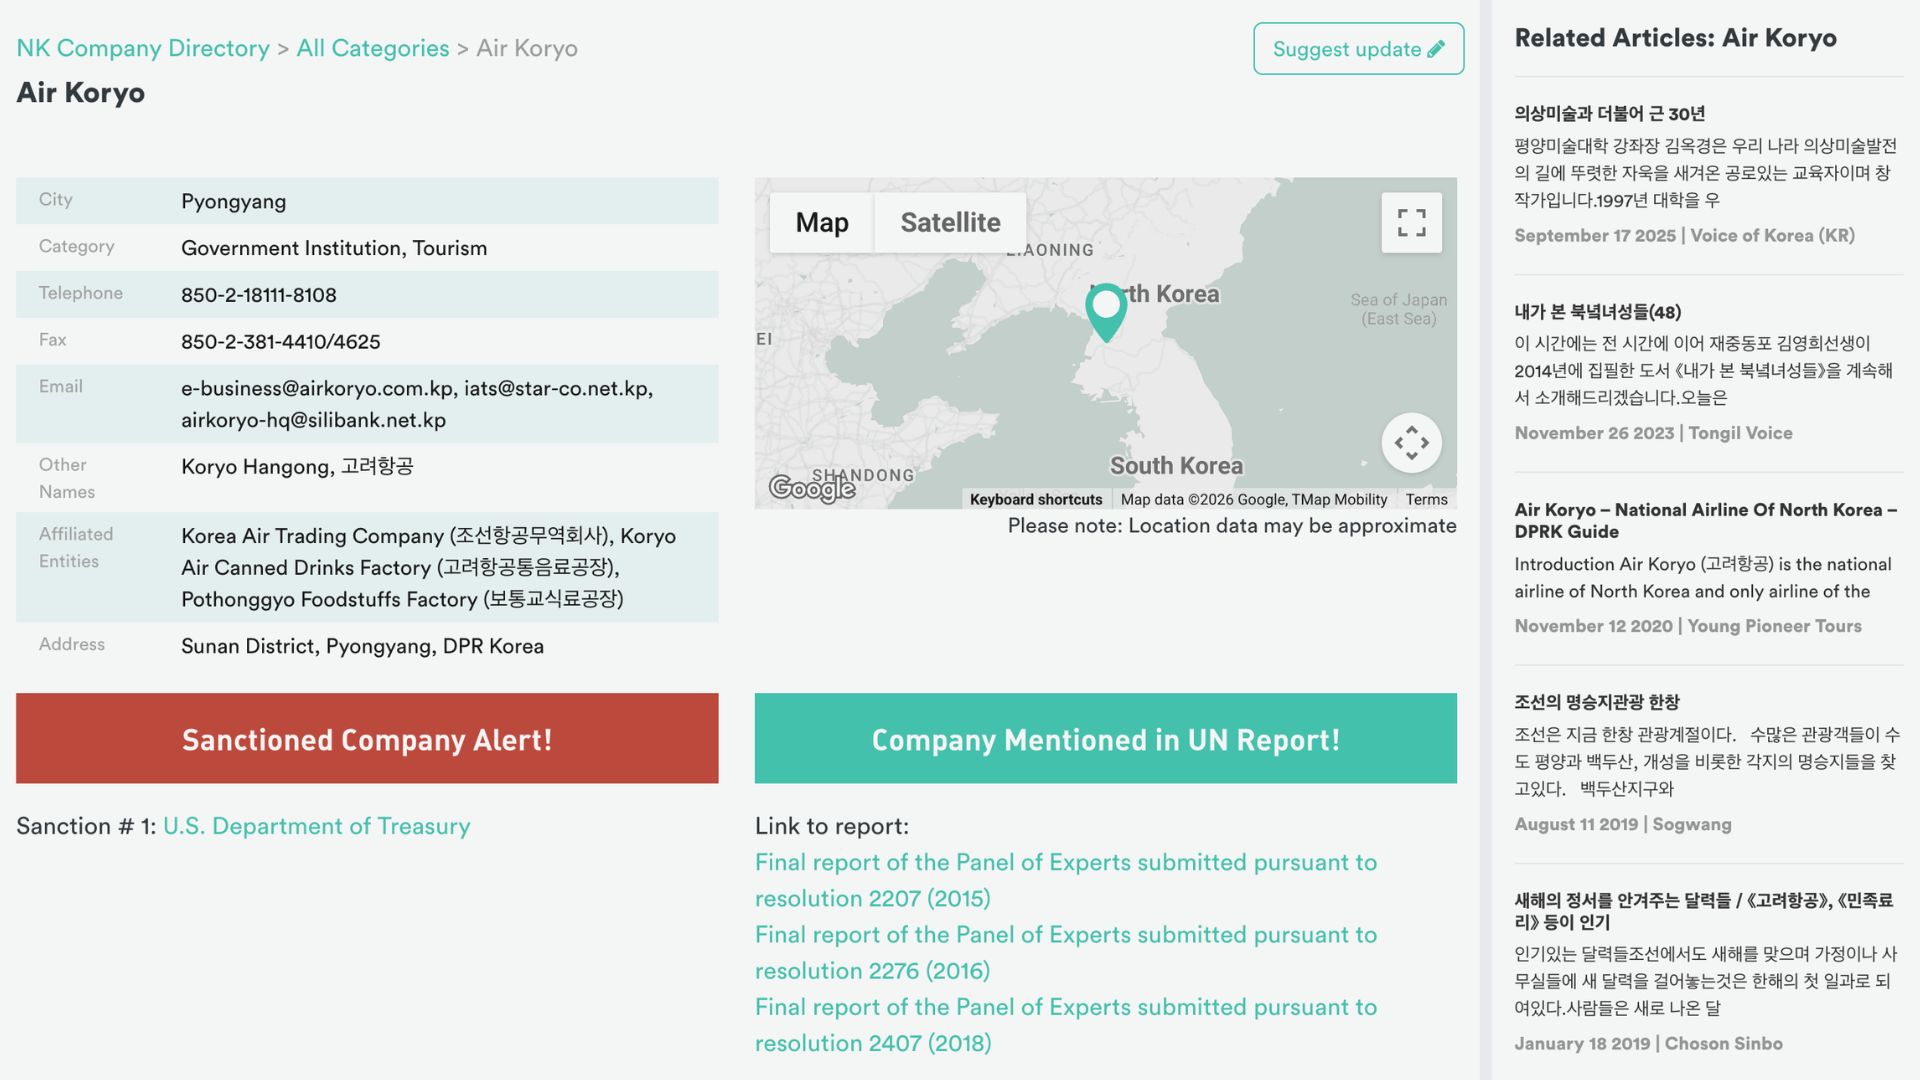
Task: Click the South Korea label on the map
Action: (x=1176, y=465)
